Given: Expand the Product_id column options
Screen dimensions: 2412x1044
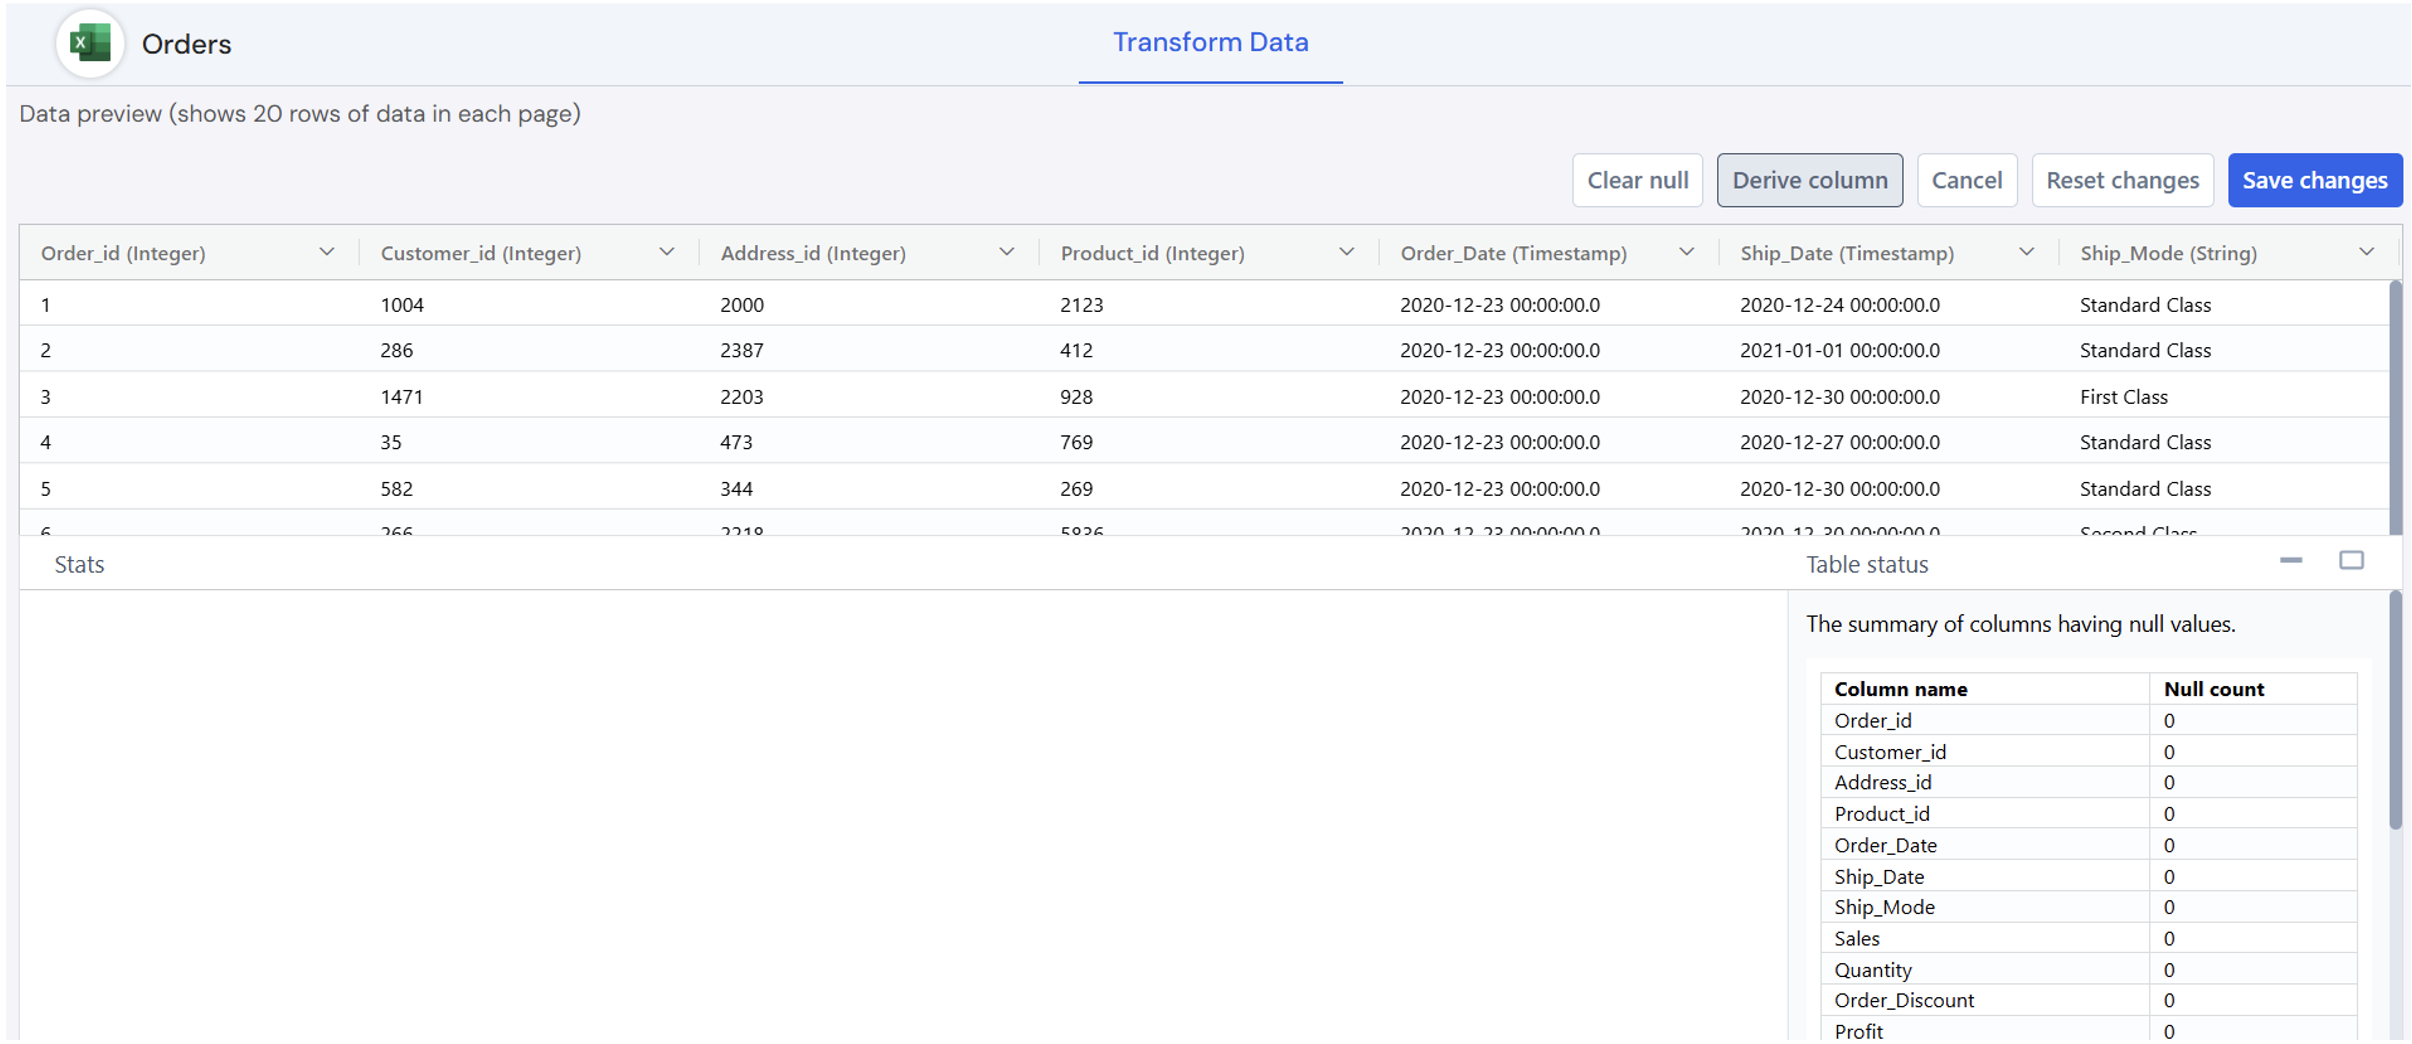Looking at the screenshot, I should (x=1346, y=253).
